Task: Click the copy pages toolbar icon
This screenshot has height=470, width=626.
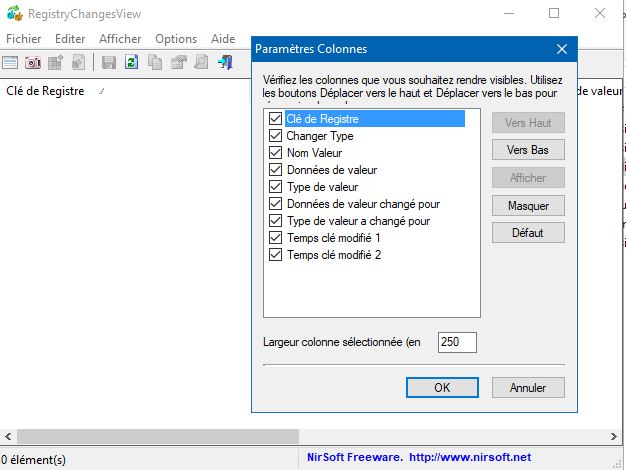Action: coord(155,62)
